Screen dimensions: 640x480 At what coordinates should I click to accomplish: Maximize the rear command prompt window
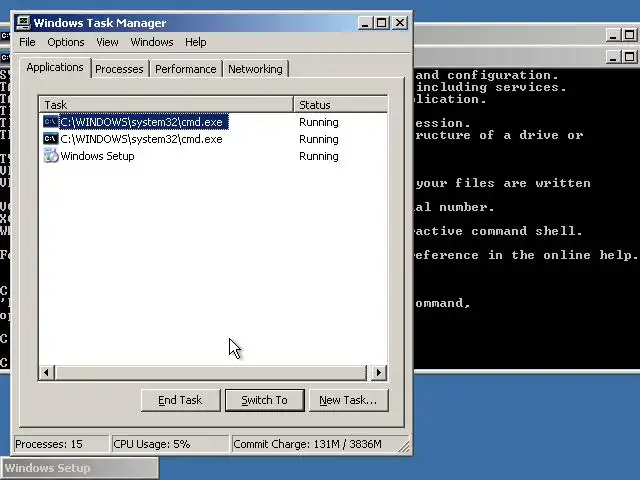630,35
